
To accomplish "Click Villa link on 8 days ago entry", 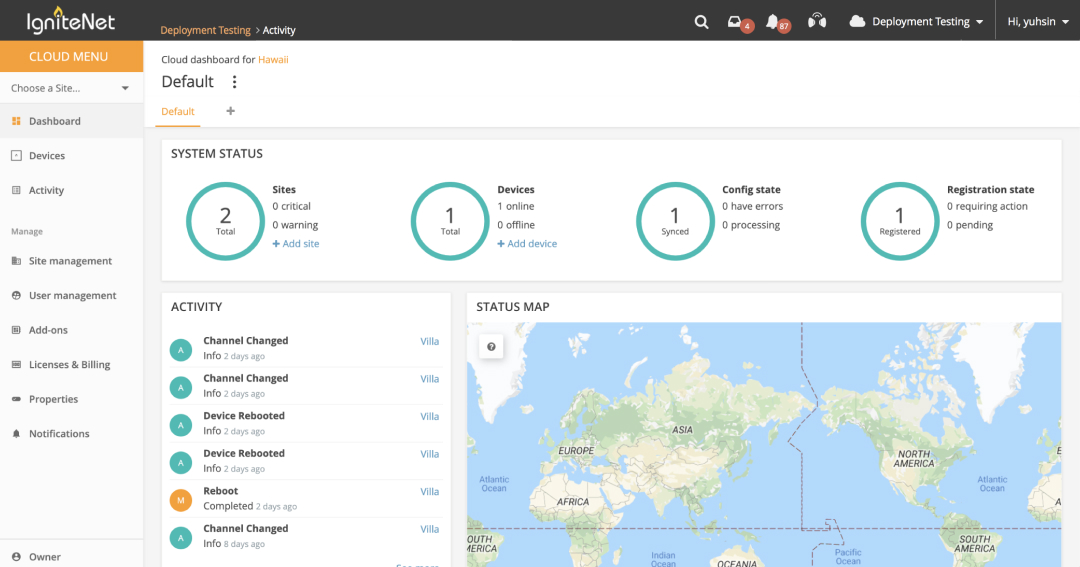I will click(x=430, y=529).
